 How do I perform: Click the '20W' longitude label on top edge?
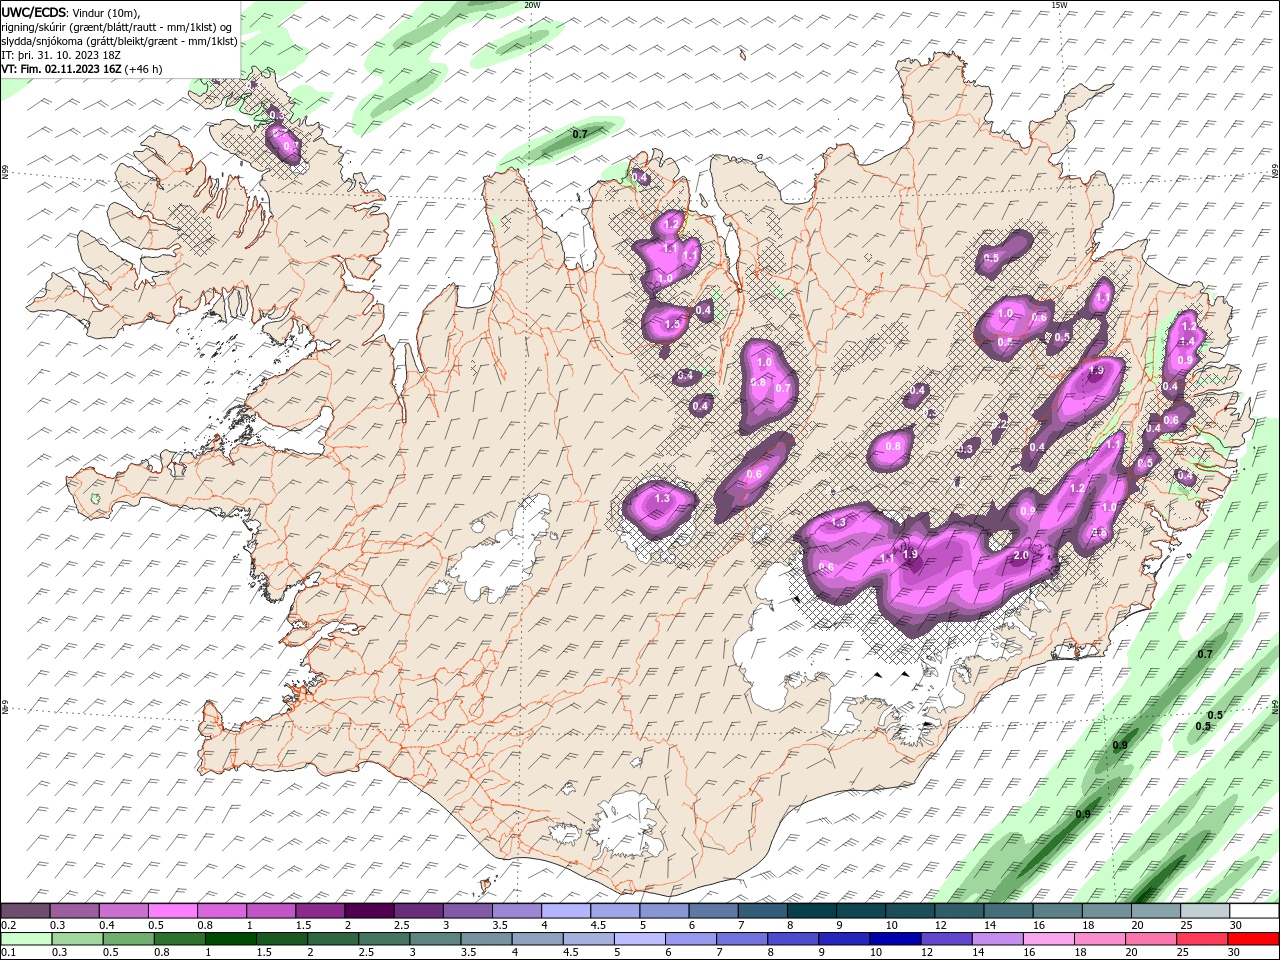[532, 5]
